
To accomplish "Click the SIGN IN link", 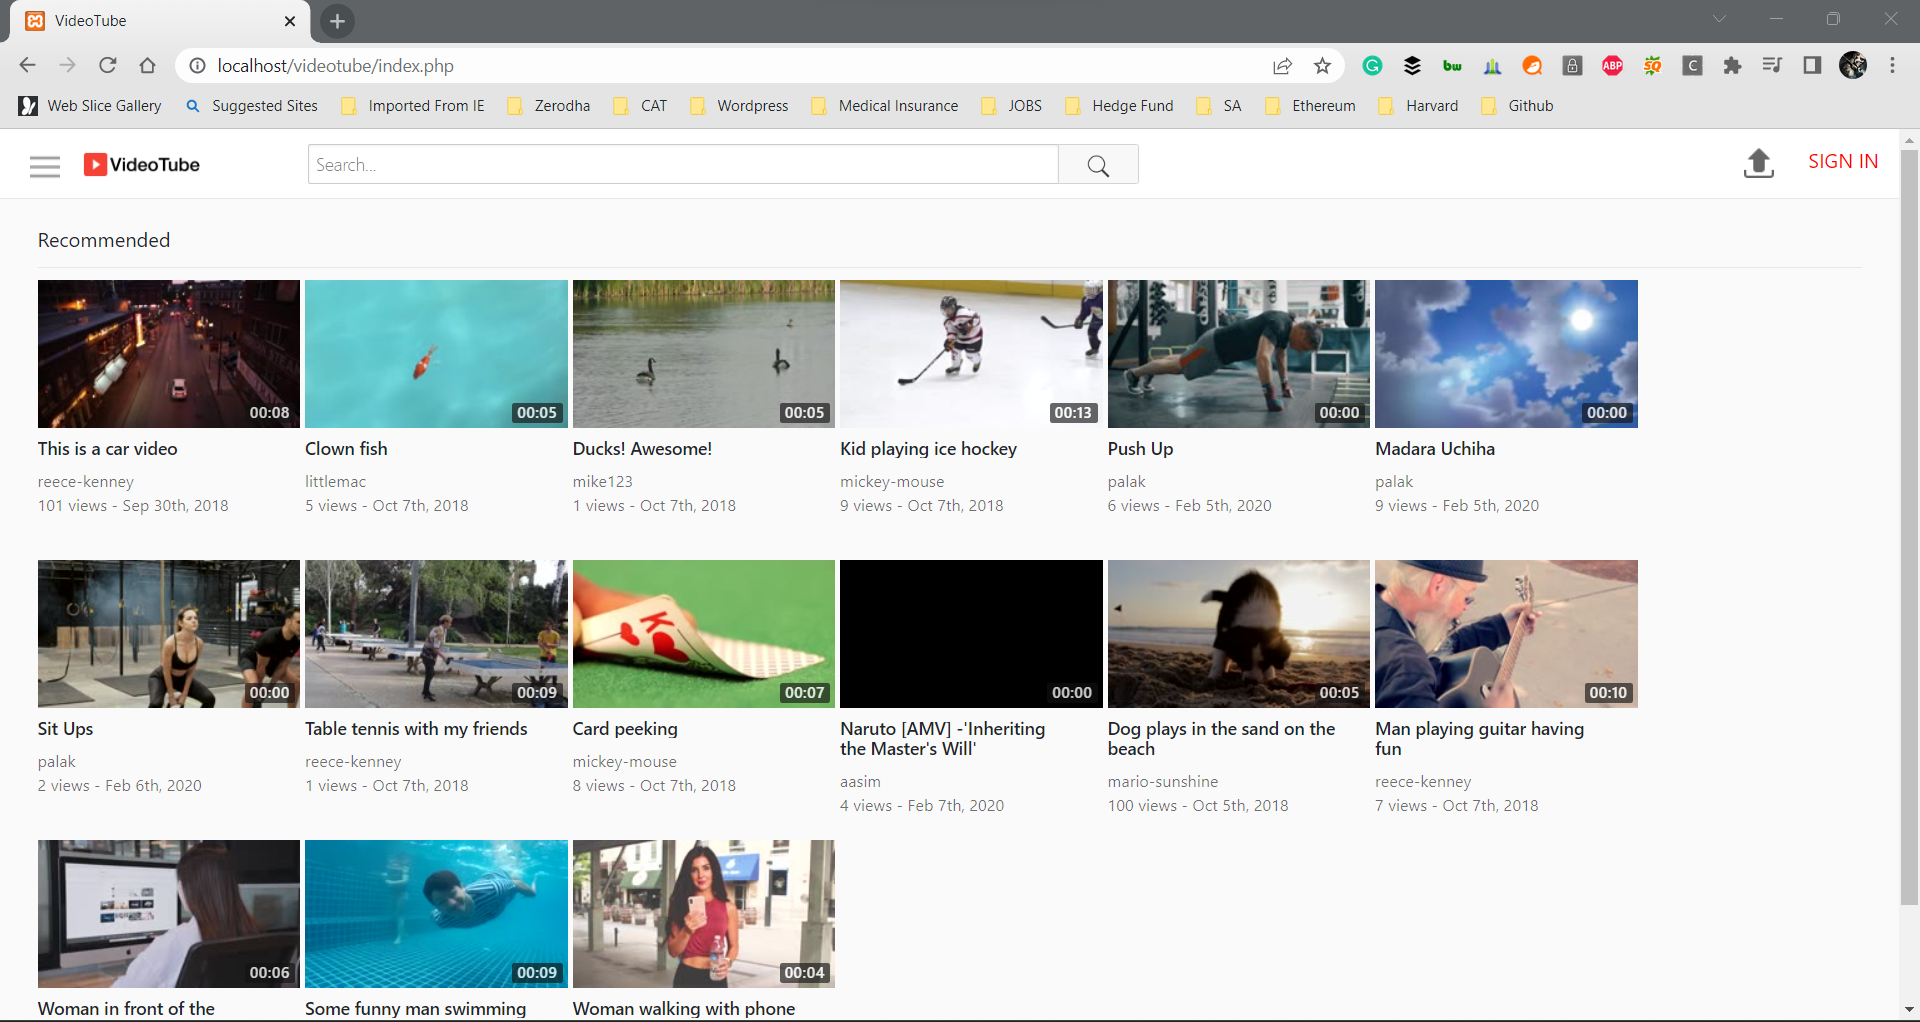I will 1843,161.
